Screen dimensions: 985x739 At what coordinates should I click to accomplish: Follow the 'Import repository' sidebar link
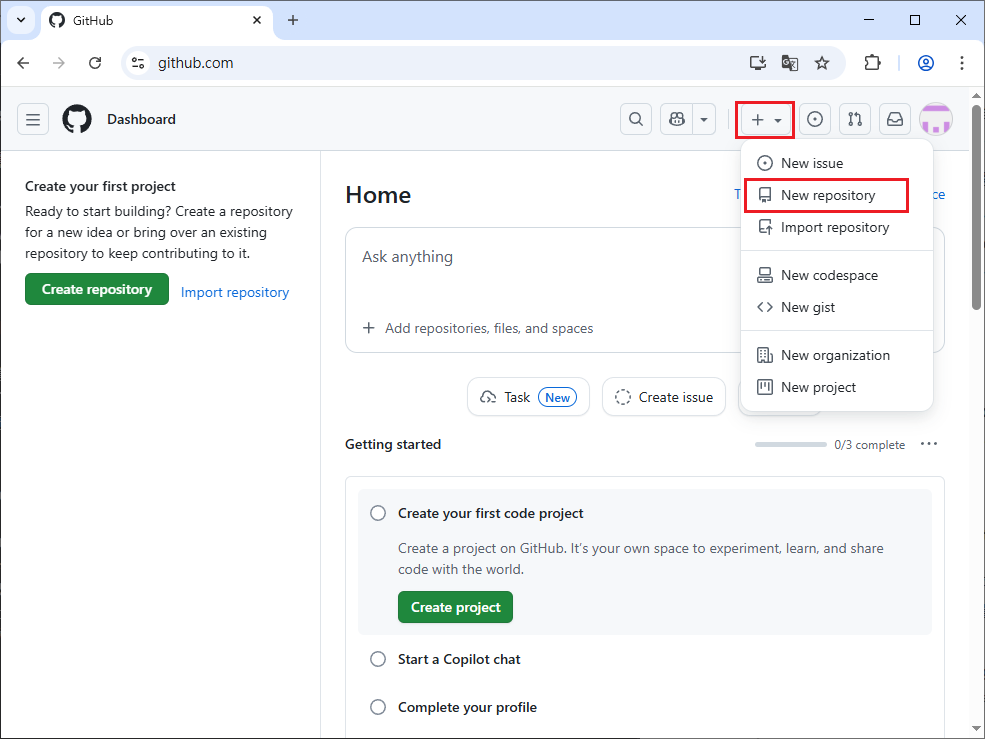[235, 292]
